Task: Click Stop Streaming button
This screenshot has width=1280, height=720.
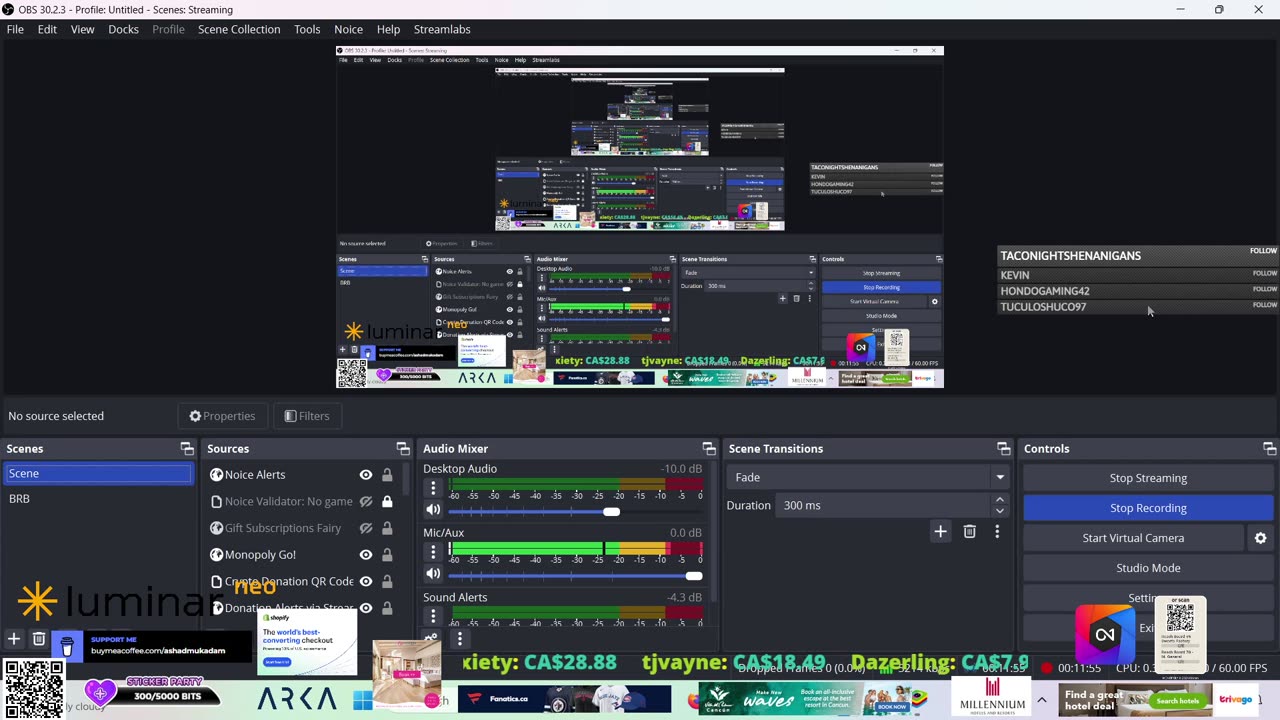Action: click(1148, 478)
